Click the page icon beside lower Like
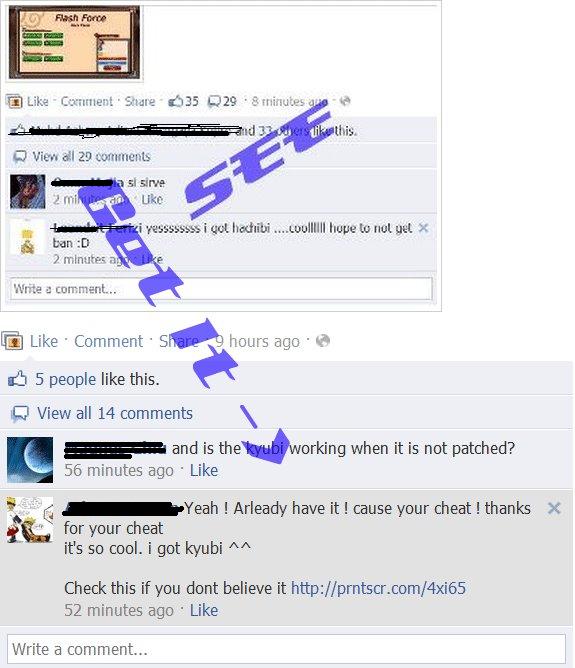This screenshot has height=668, width=575. (x=13, y=341)
